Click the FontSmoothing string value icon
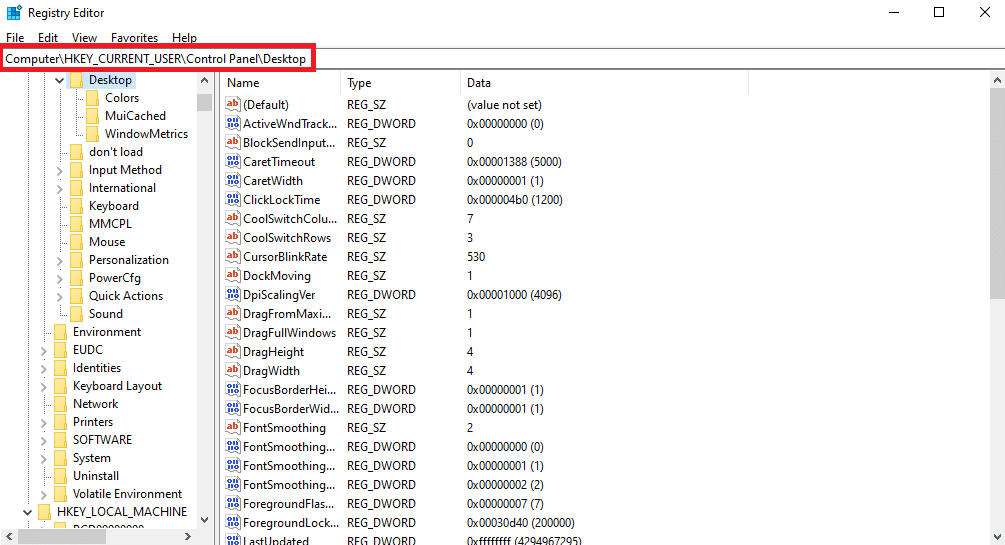 coord(233,428)
